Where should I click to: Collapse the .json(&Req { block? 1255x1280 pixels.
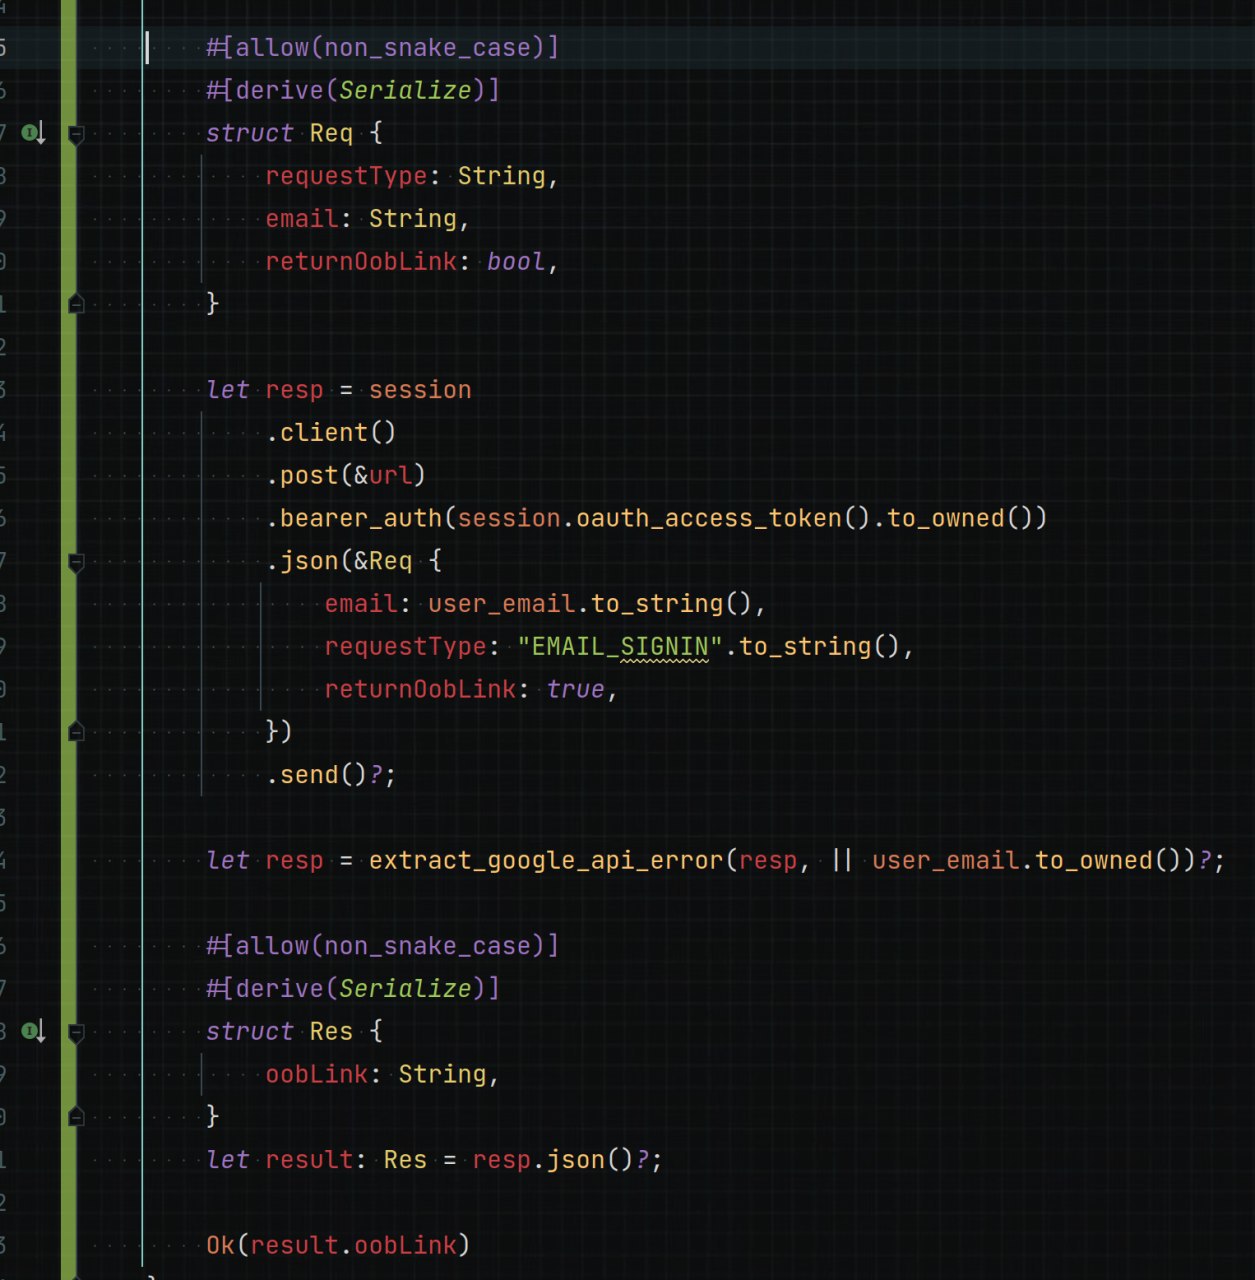pyautogui.click(x=76, y=562)
